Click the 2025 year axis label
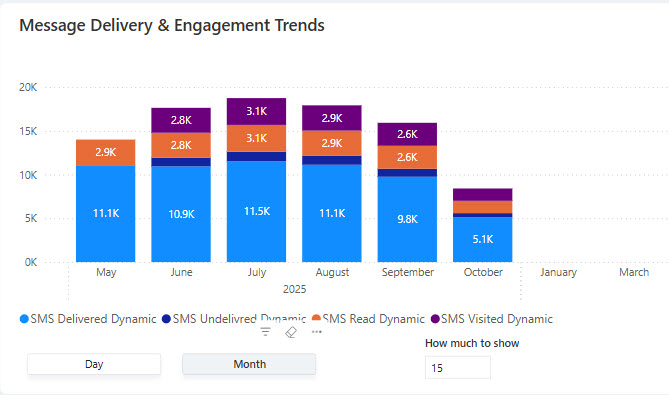This screenshot has width=669, height=395. pyautogui.click(x=294, y=289)
